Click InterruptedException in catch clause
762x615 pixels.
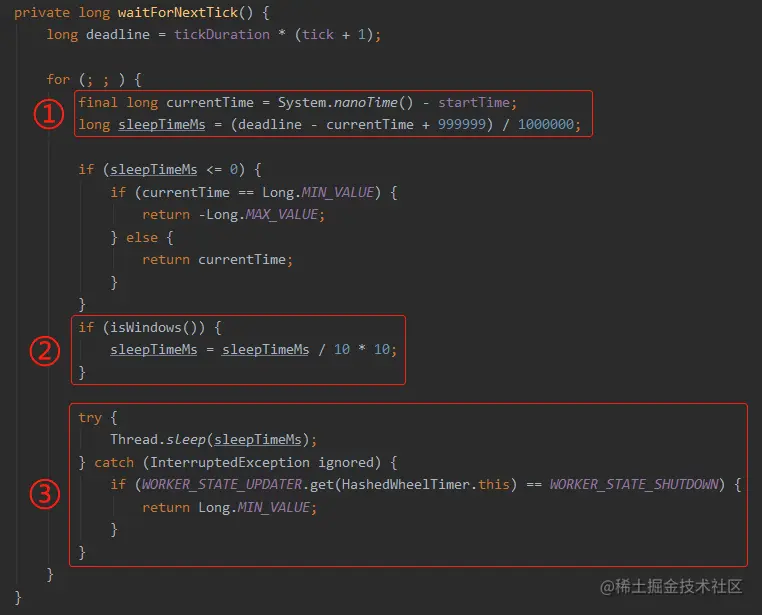[x=229, y=462]
